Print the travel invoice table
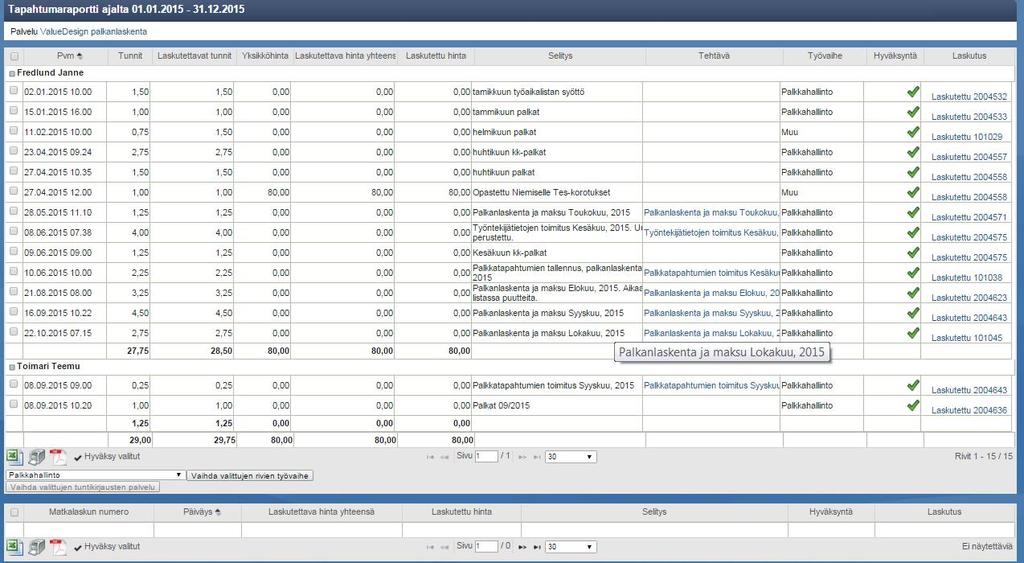This screenshot has height=563, width=1024. pyautogui.click(x=37, y=547)
